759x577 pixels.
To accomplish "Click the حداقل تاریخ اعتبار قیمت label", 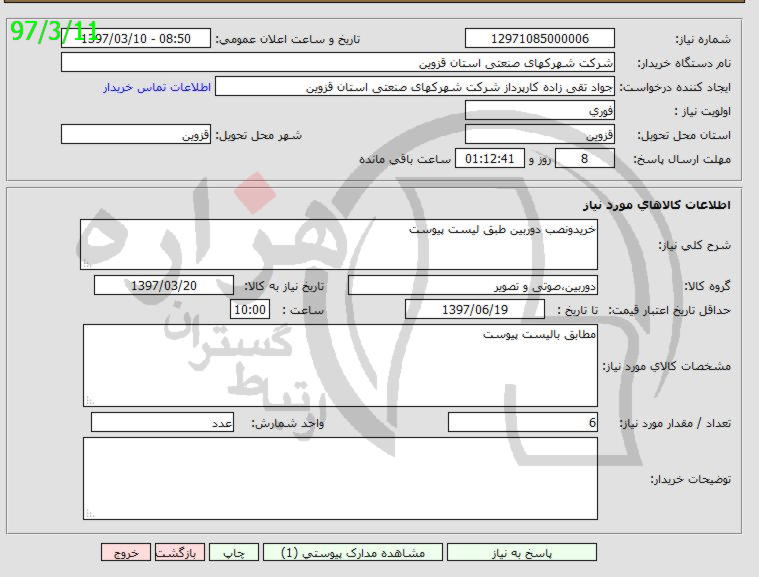I will [x=669, y=310].
